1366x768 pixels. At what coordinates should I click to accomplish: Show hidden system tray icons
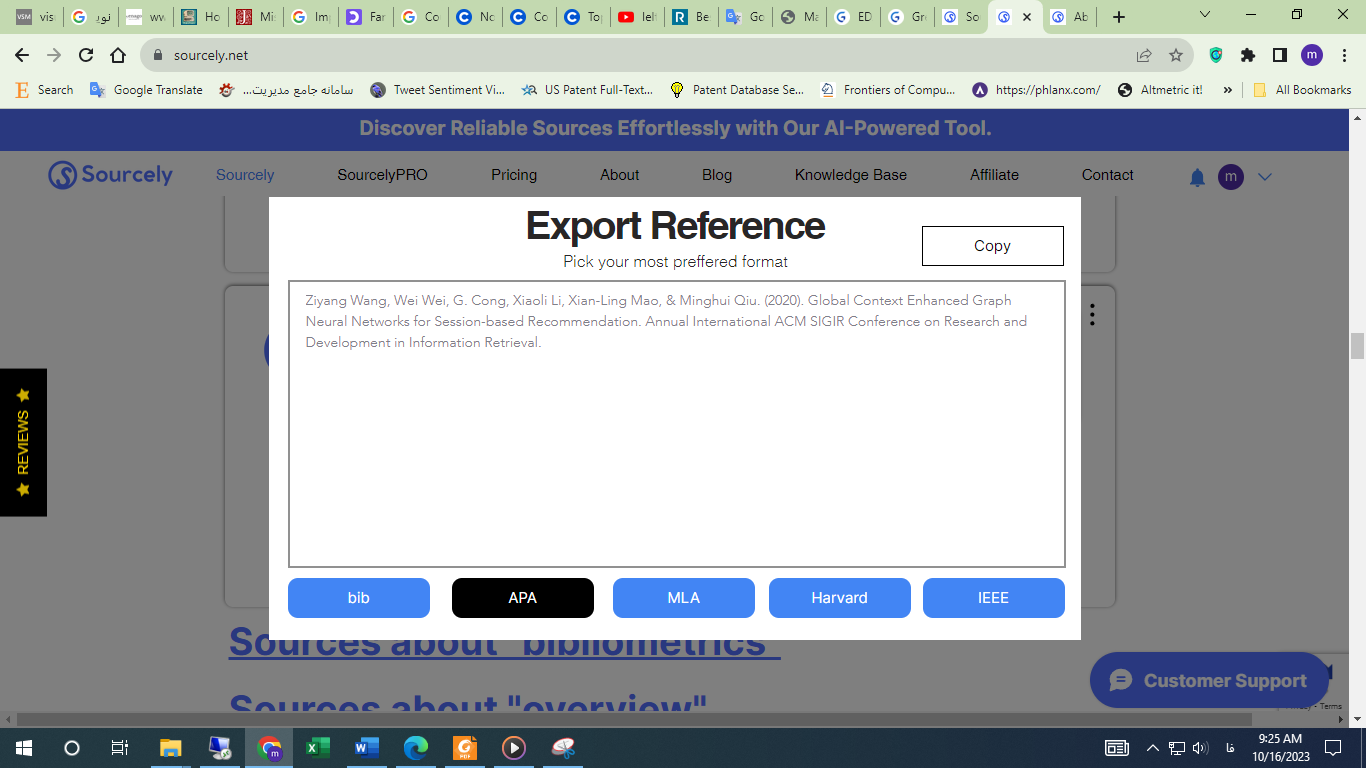point(1152,748)
